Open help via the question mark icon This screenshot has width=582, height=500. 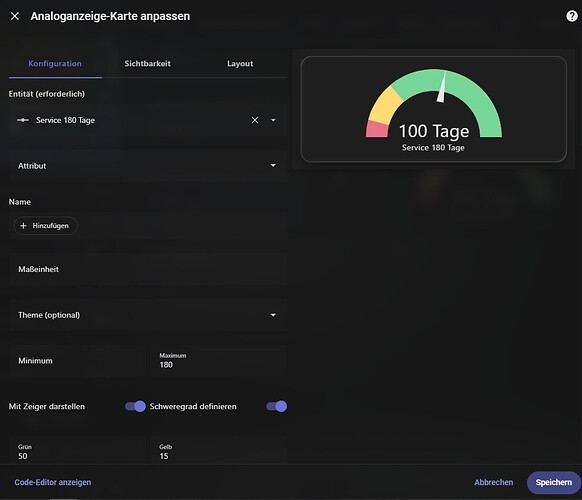tap(572, 16)
